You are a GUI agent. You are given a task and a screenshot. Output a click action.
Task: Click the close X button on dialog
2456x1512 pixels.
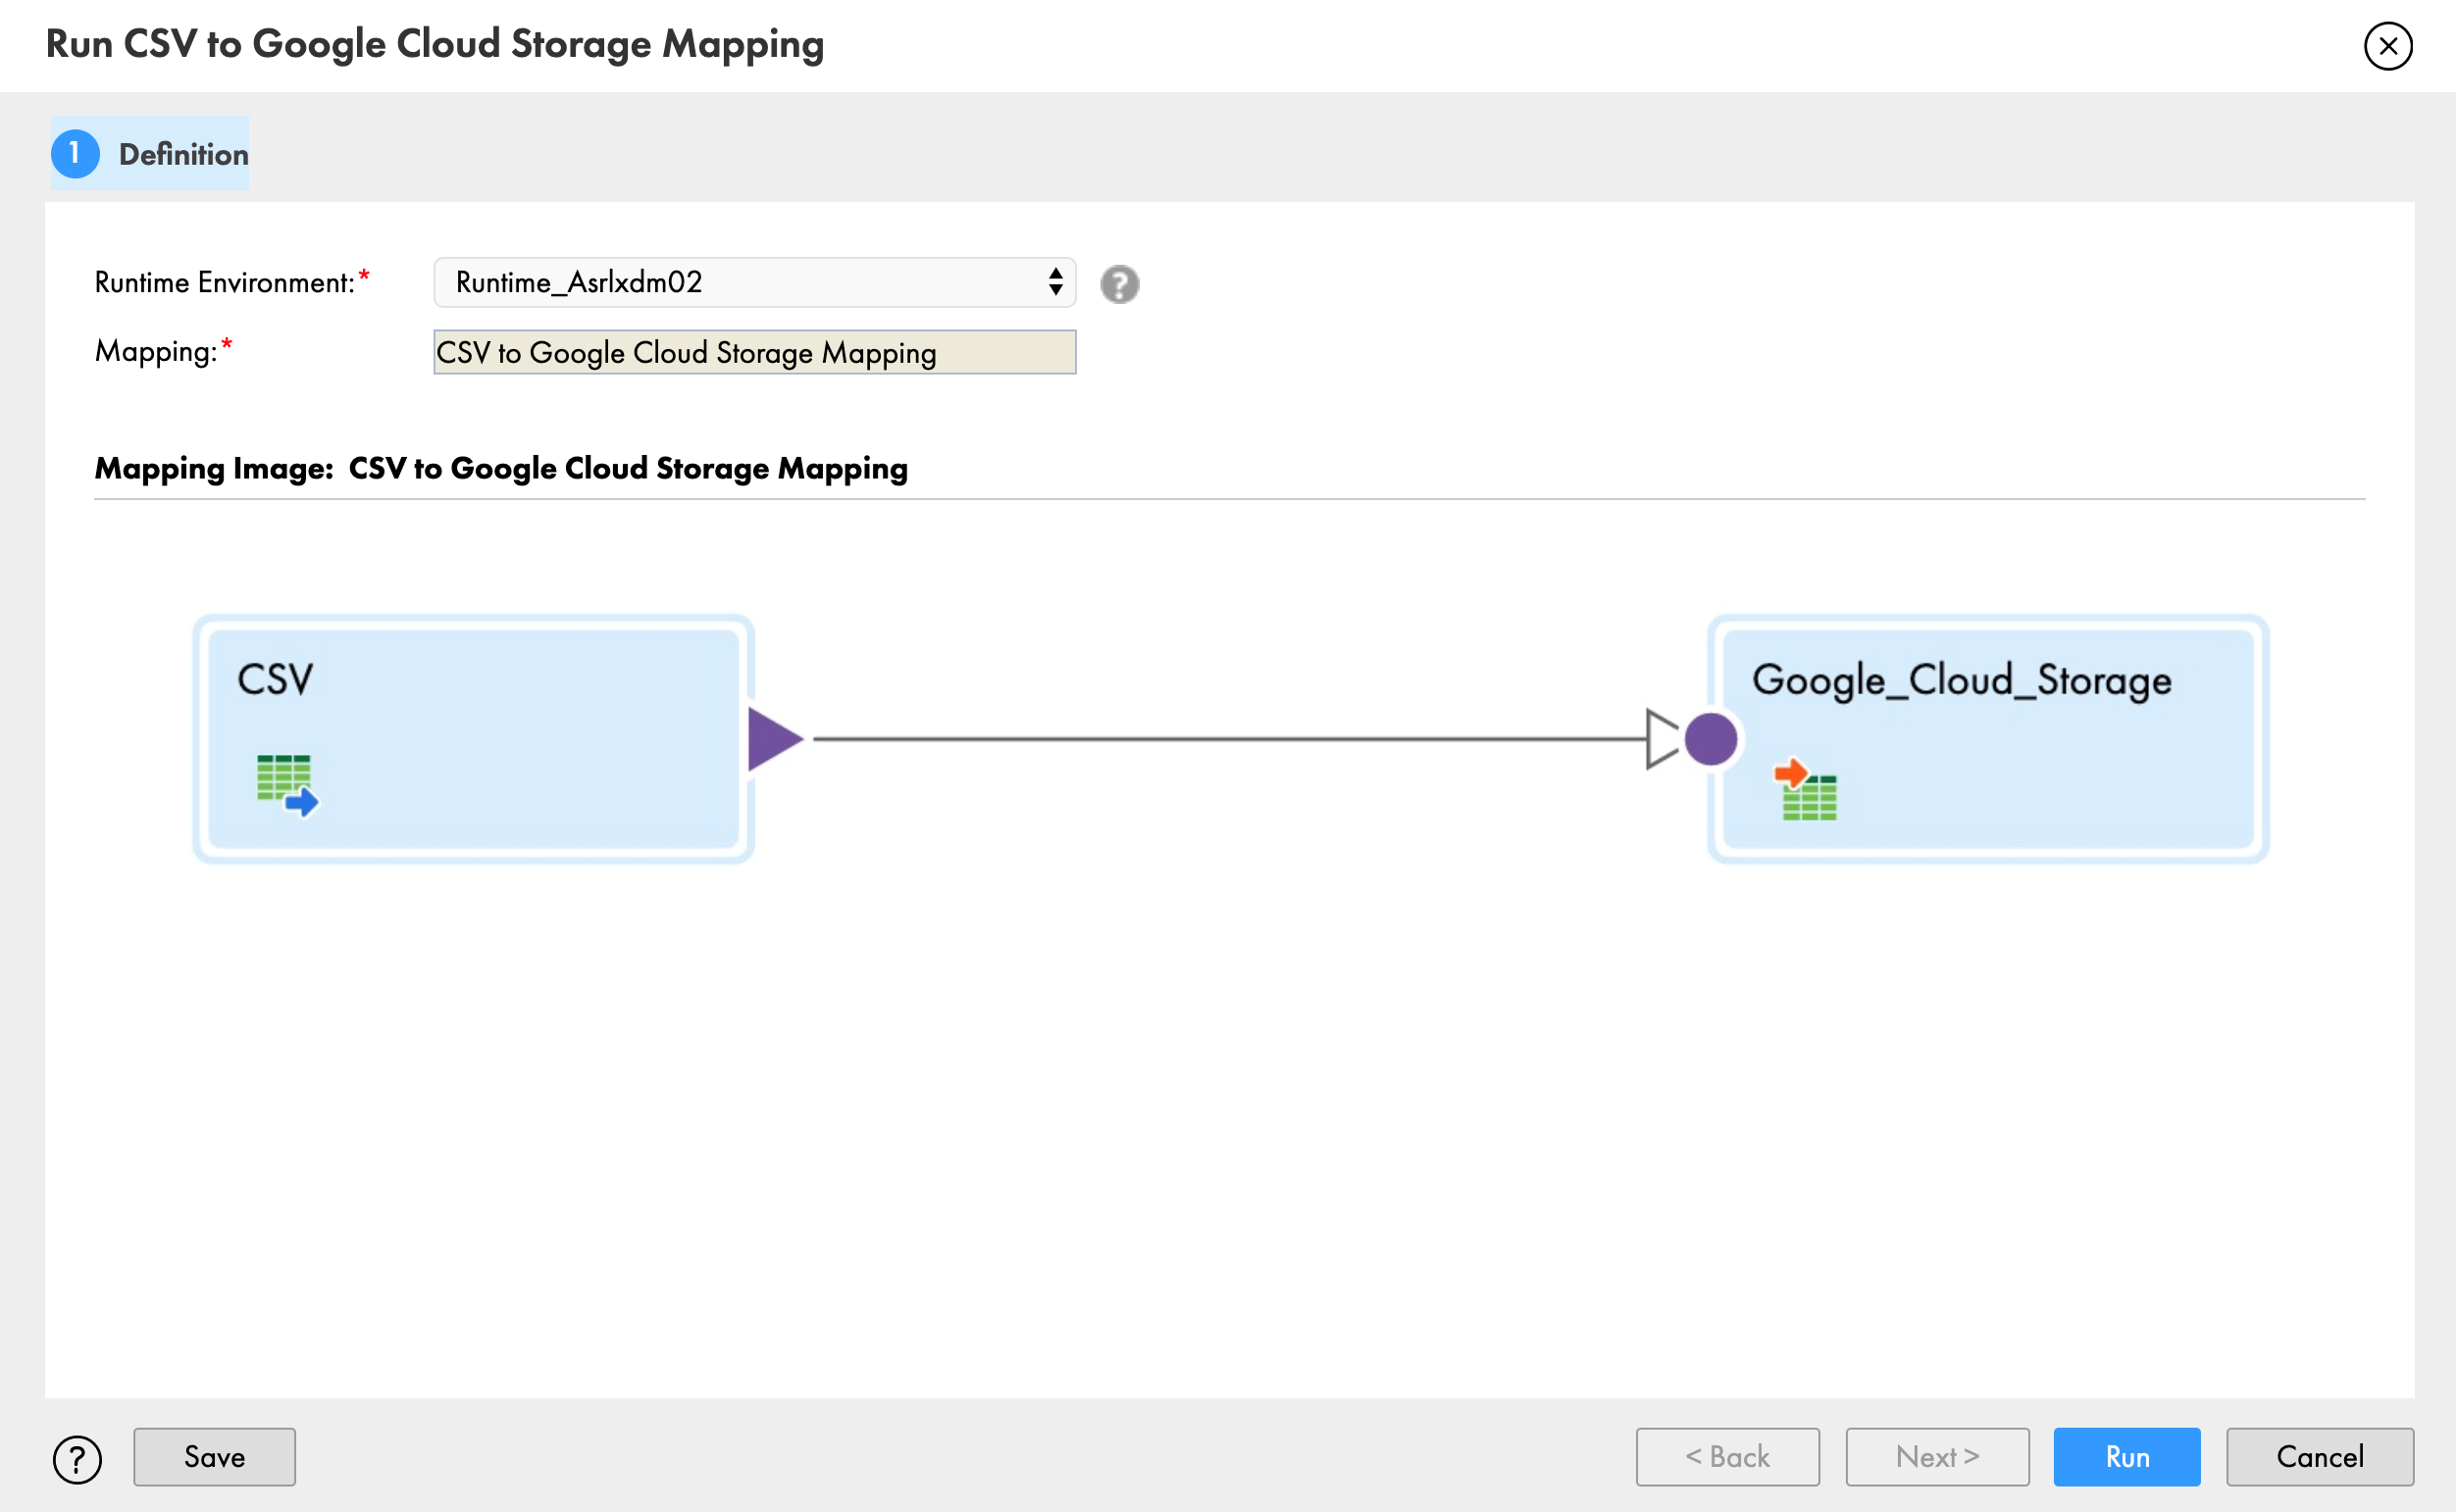[2387, 46]
